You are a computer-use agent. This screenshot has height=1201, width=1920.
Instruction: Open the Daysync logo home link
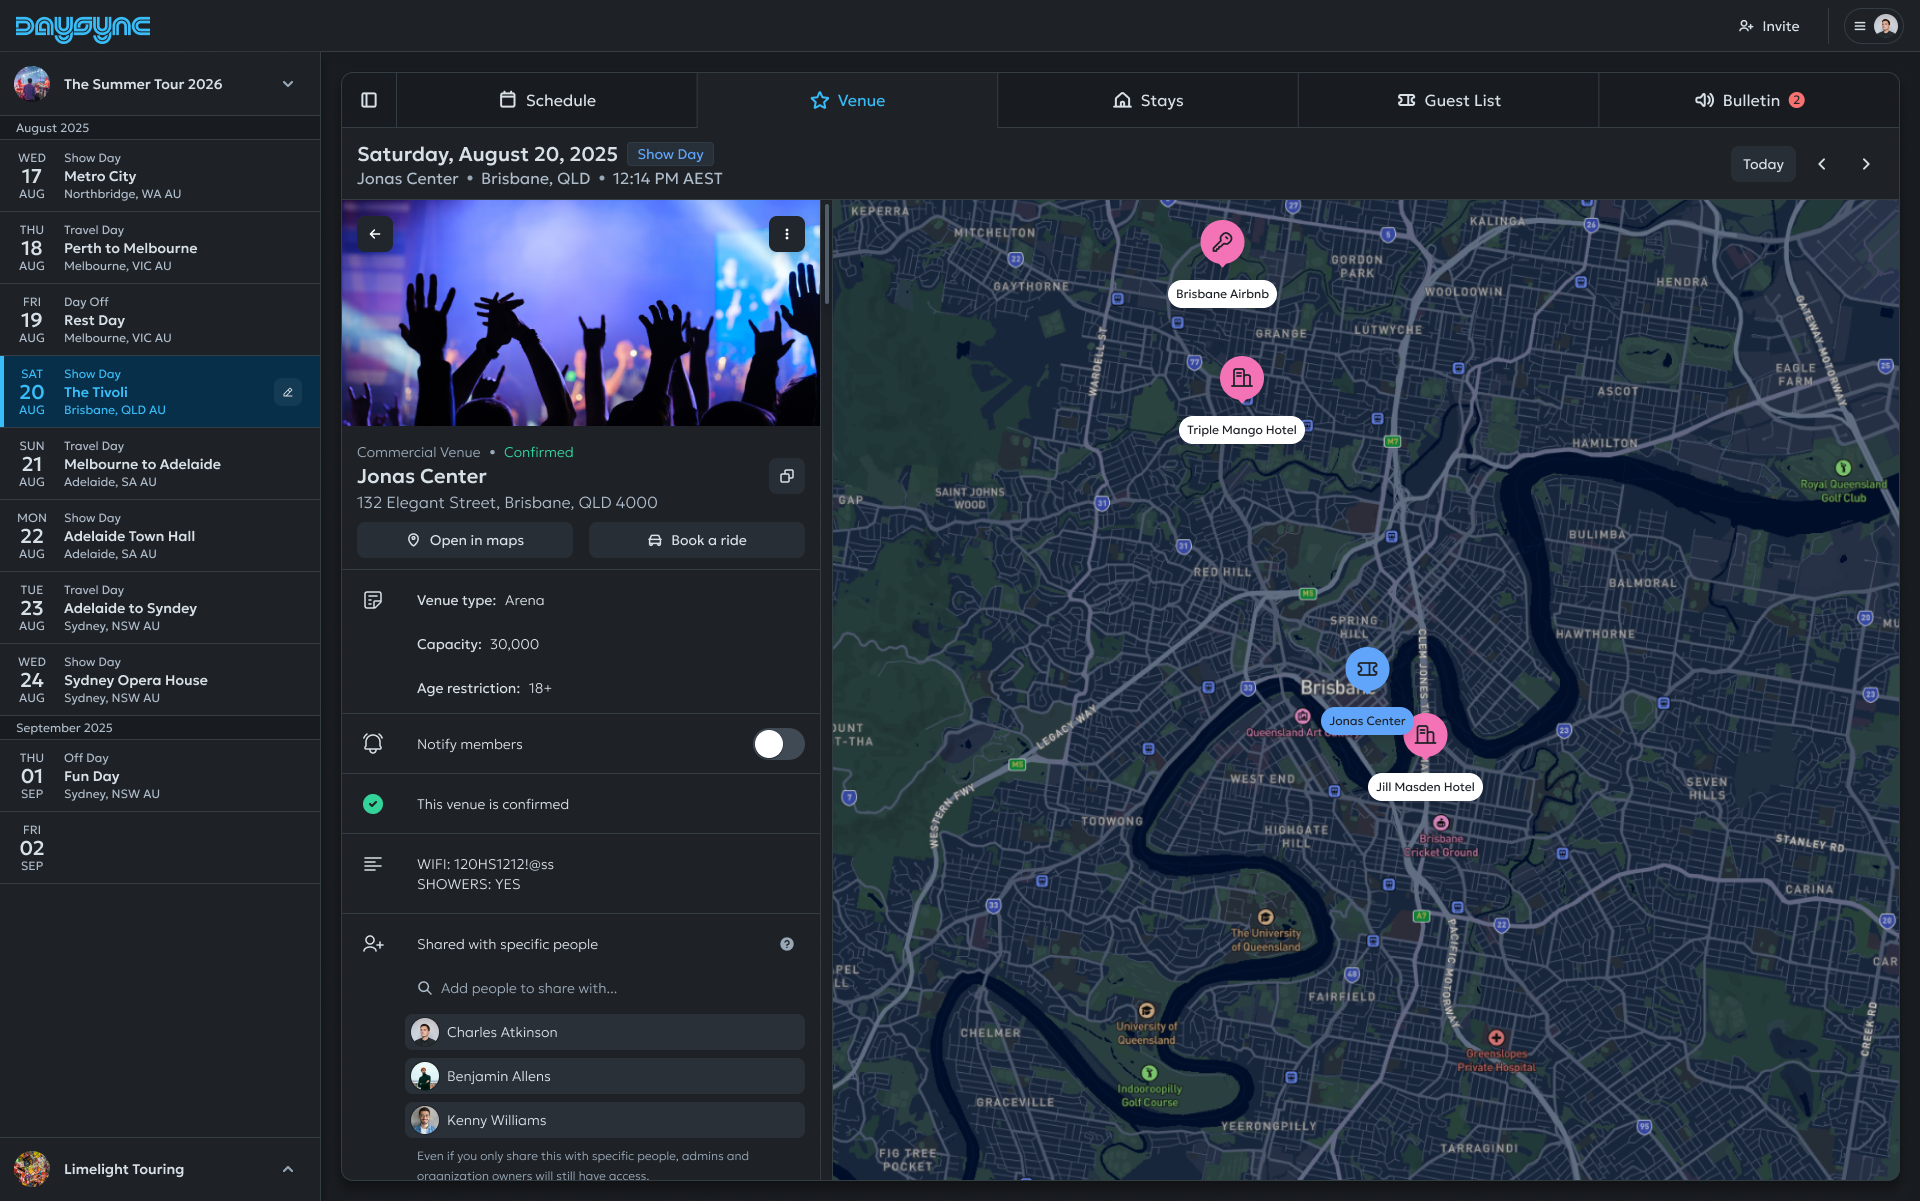point(82,28)
